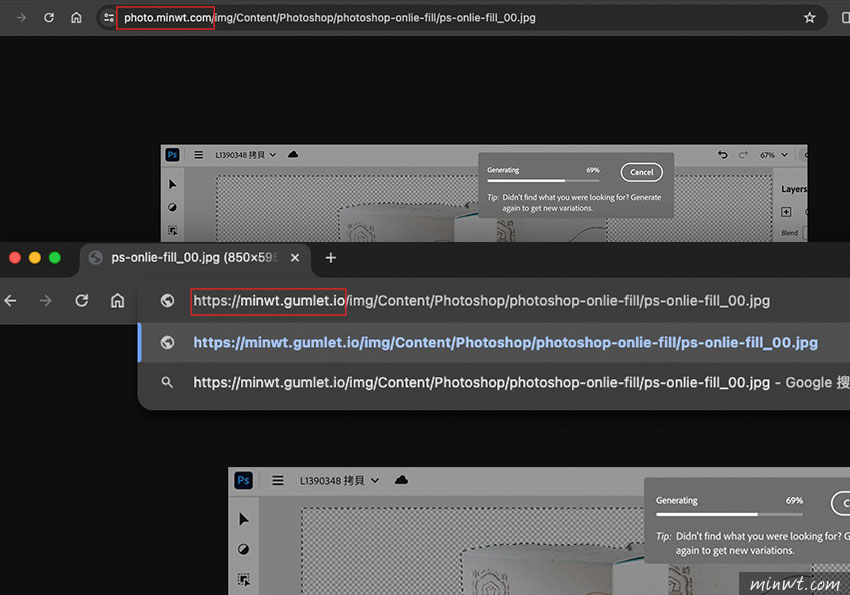This screenshot has height=595, width=850.
Task: Click the green fullscreen window button
Action: [x=55, y=257]
